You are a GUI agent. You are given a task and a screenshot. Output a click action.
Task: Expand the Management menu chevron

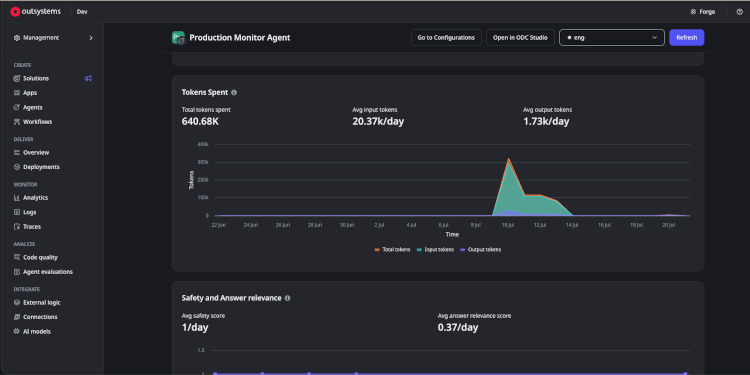(x=91, y=38)
